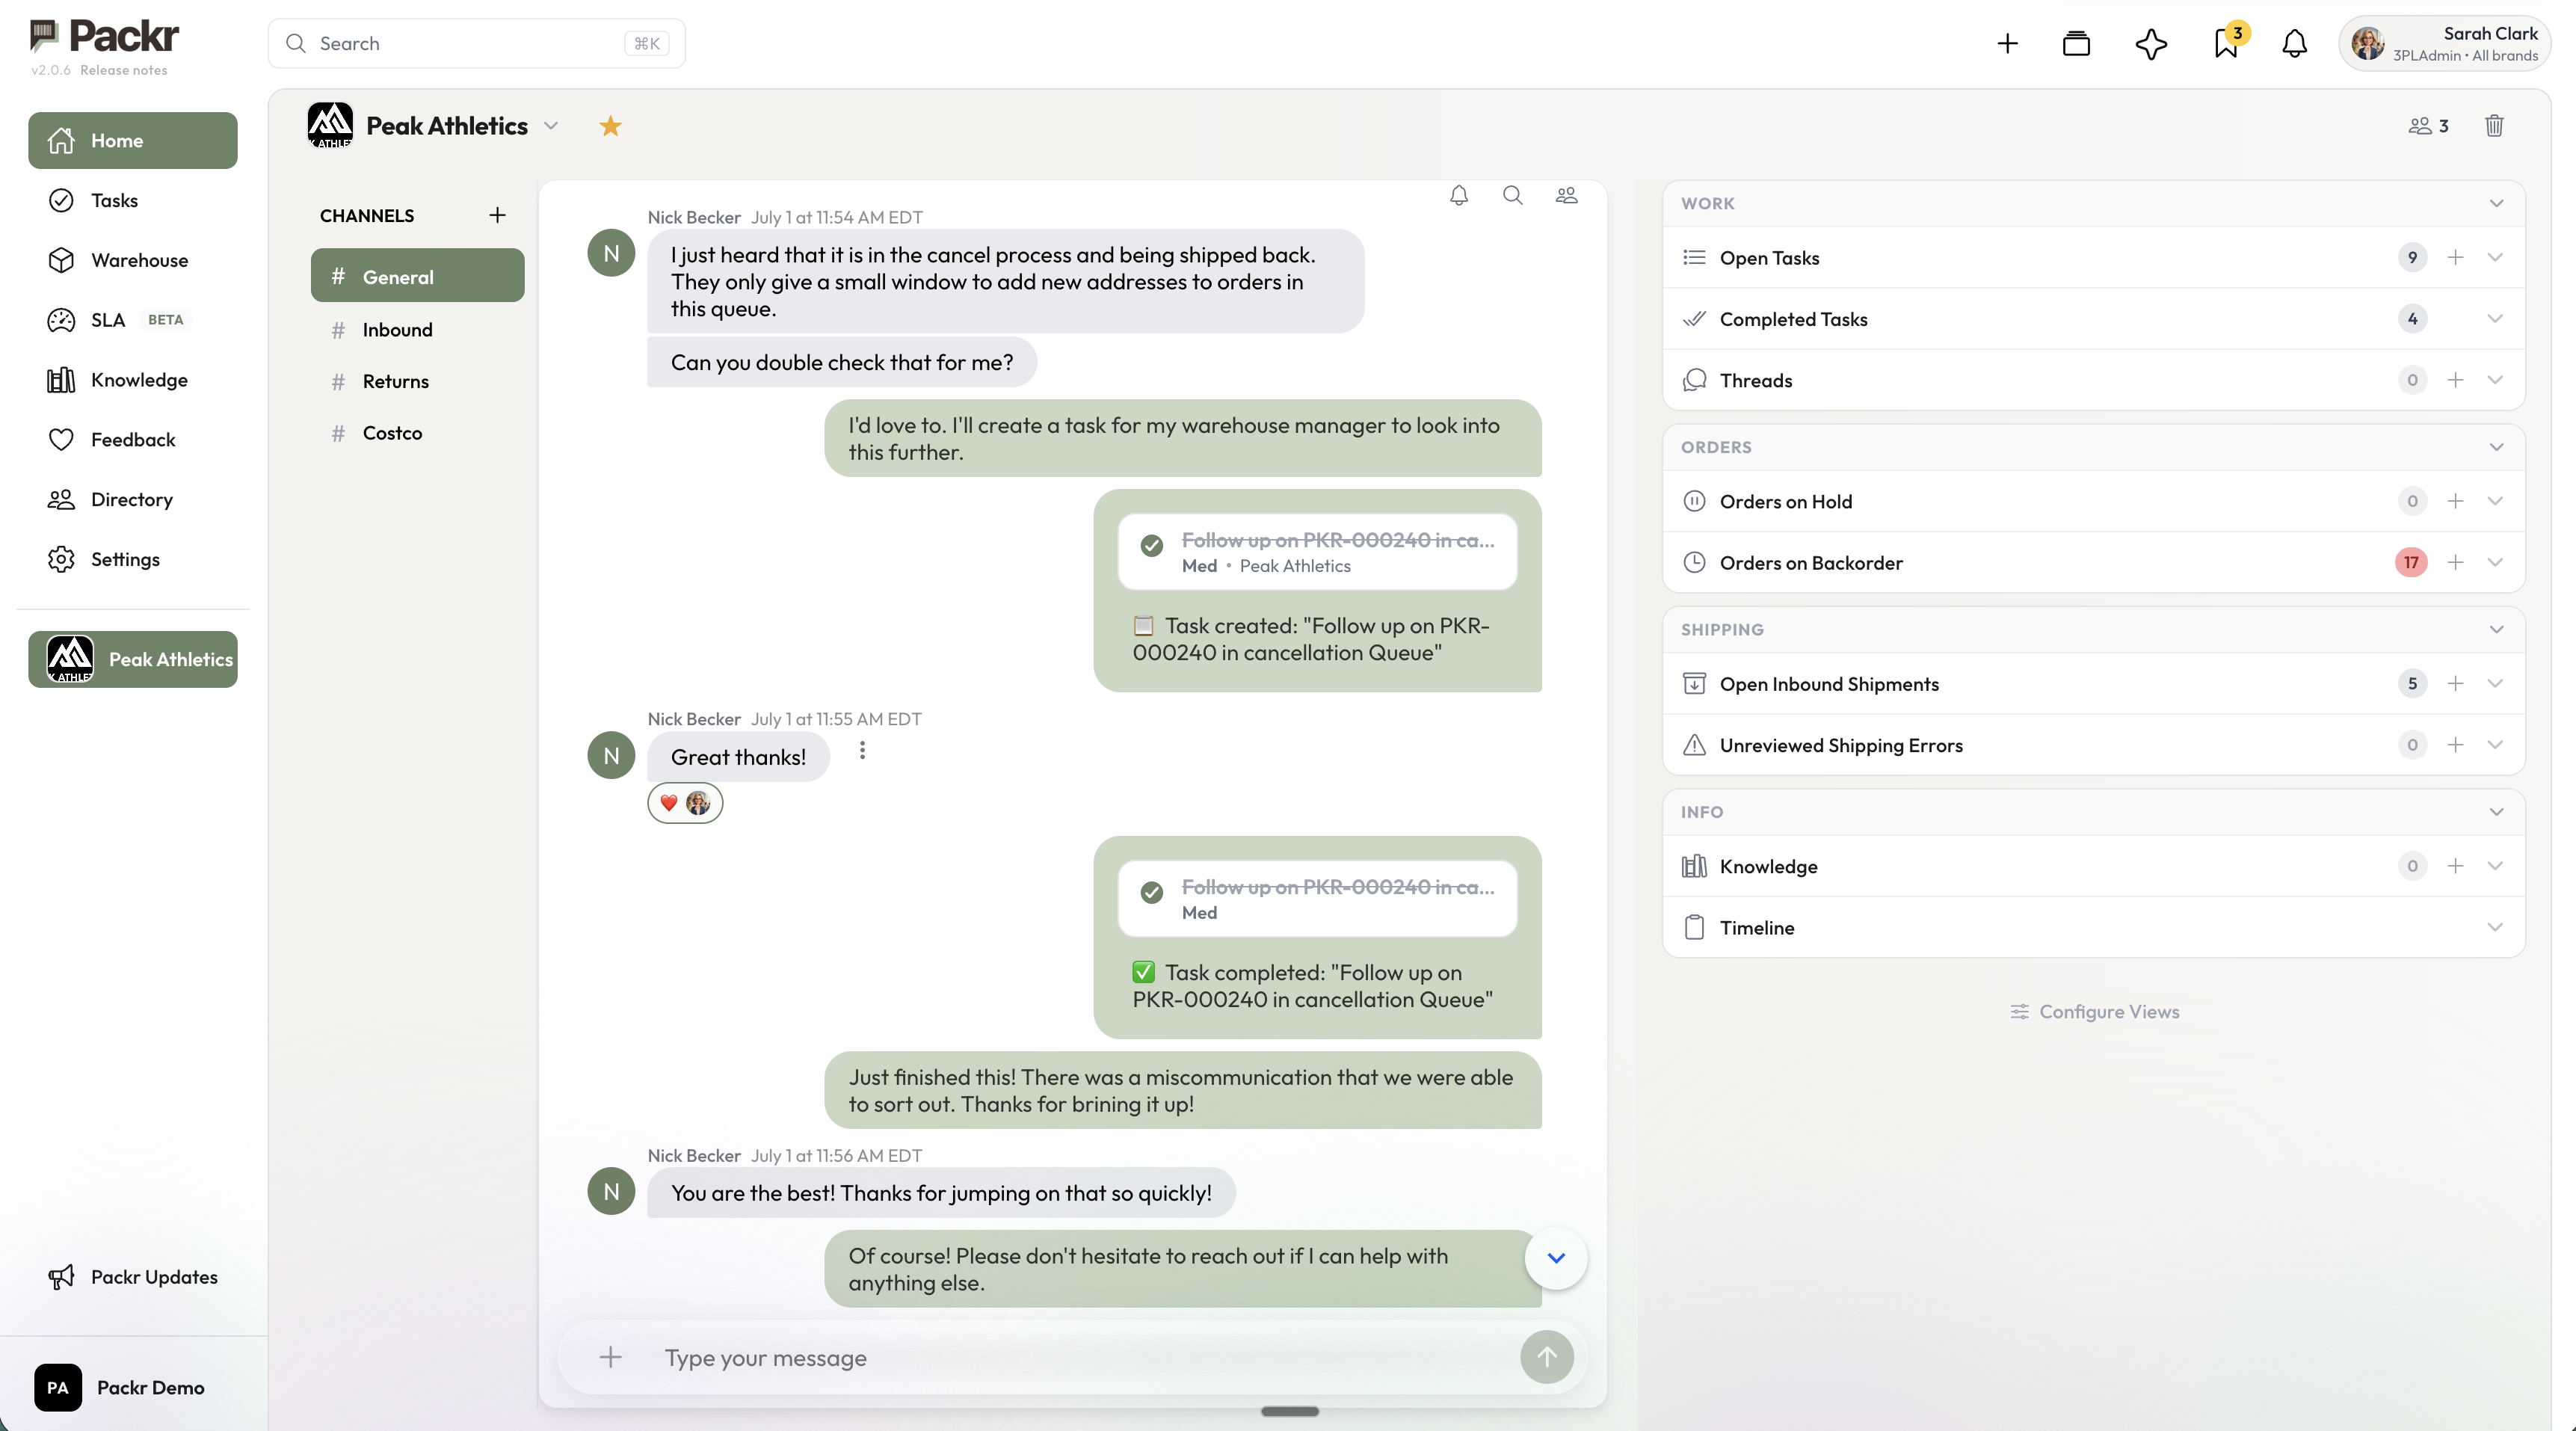Add Orders on Hold view with plus
This screenshot has width=2576, height=1431.
[x=2455, y=501]
